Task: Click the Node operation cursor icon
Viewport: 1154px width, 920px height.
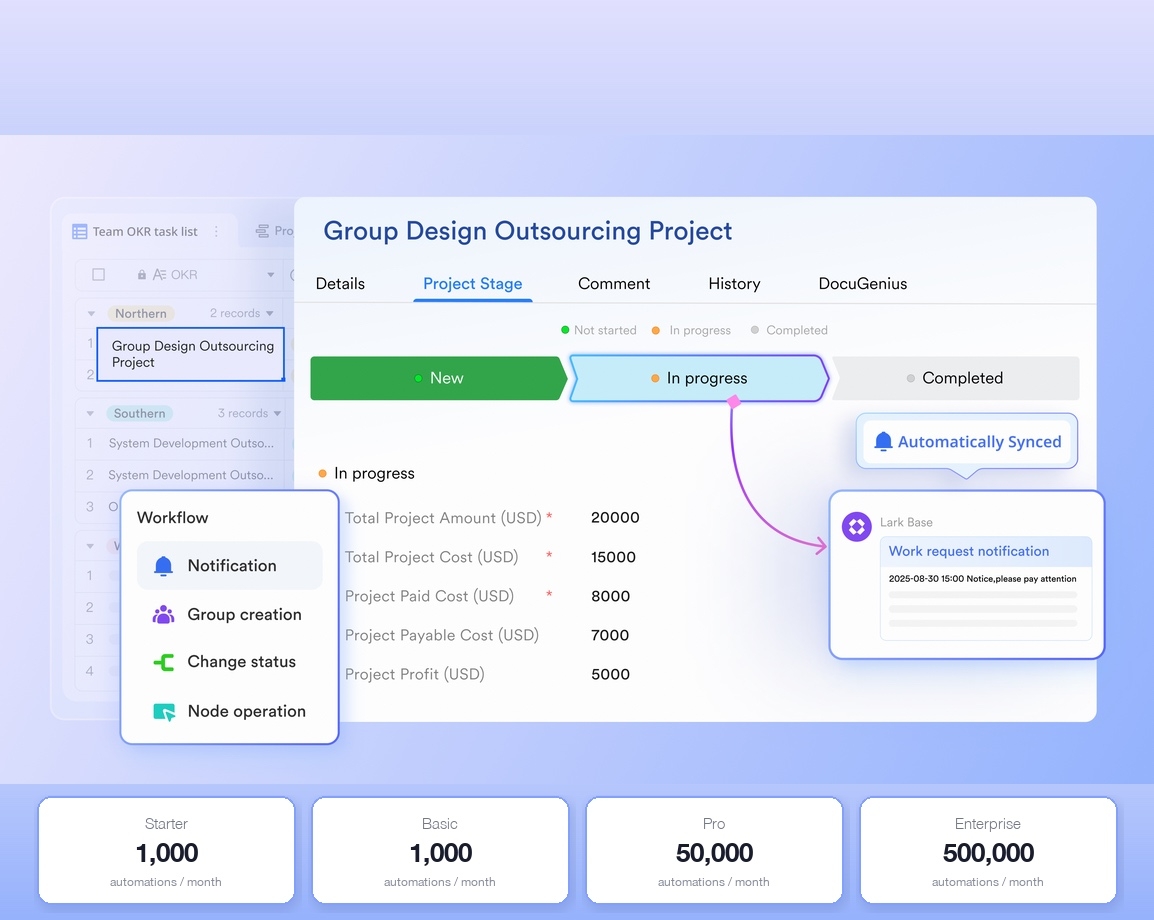Action: coord(164,712)
